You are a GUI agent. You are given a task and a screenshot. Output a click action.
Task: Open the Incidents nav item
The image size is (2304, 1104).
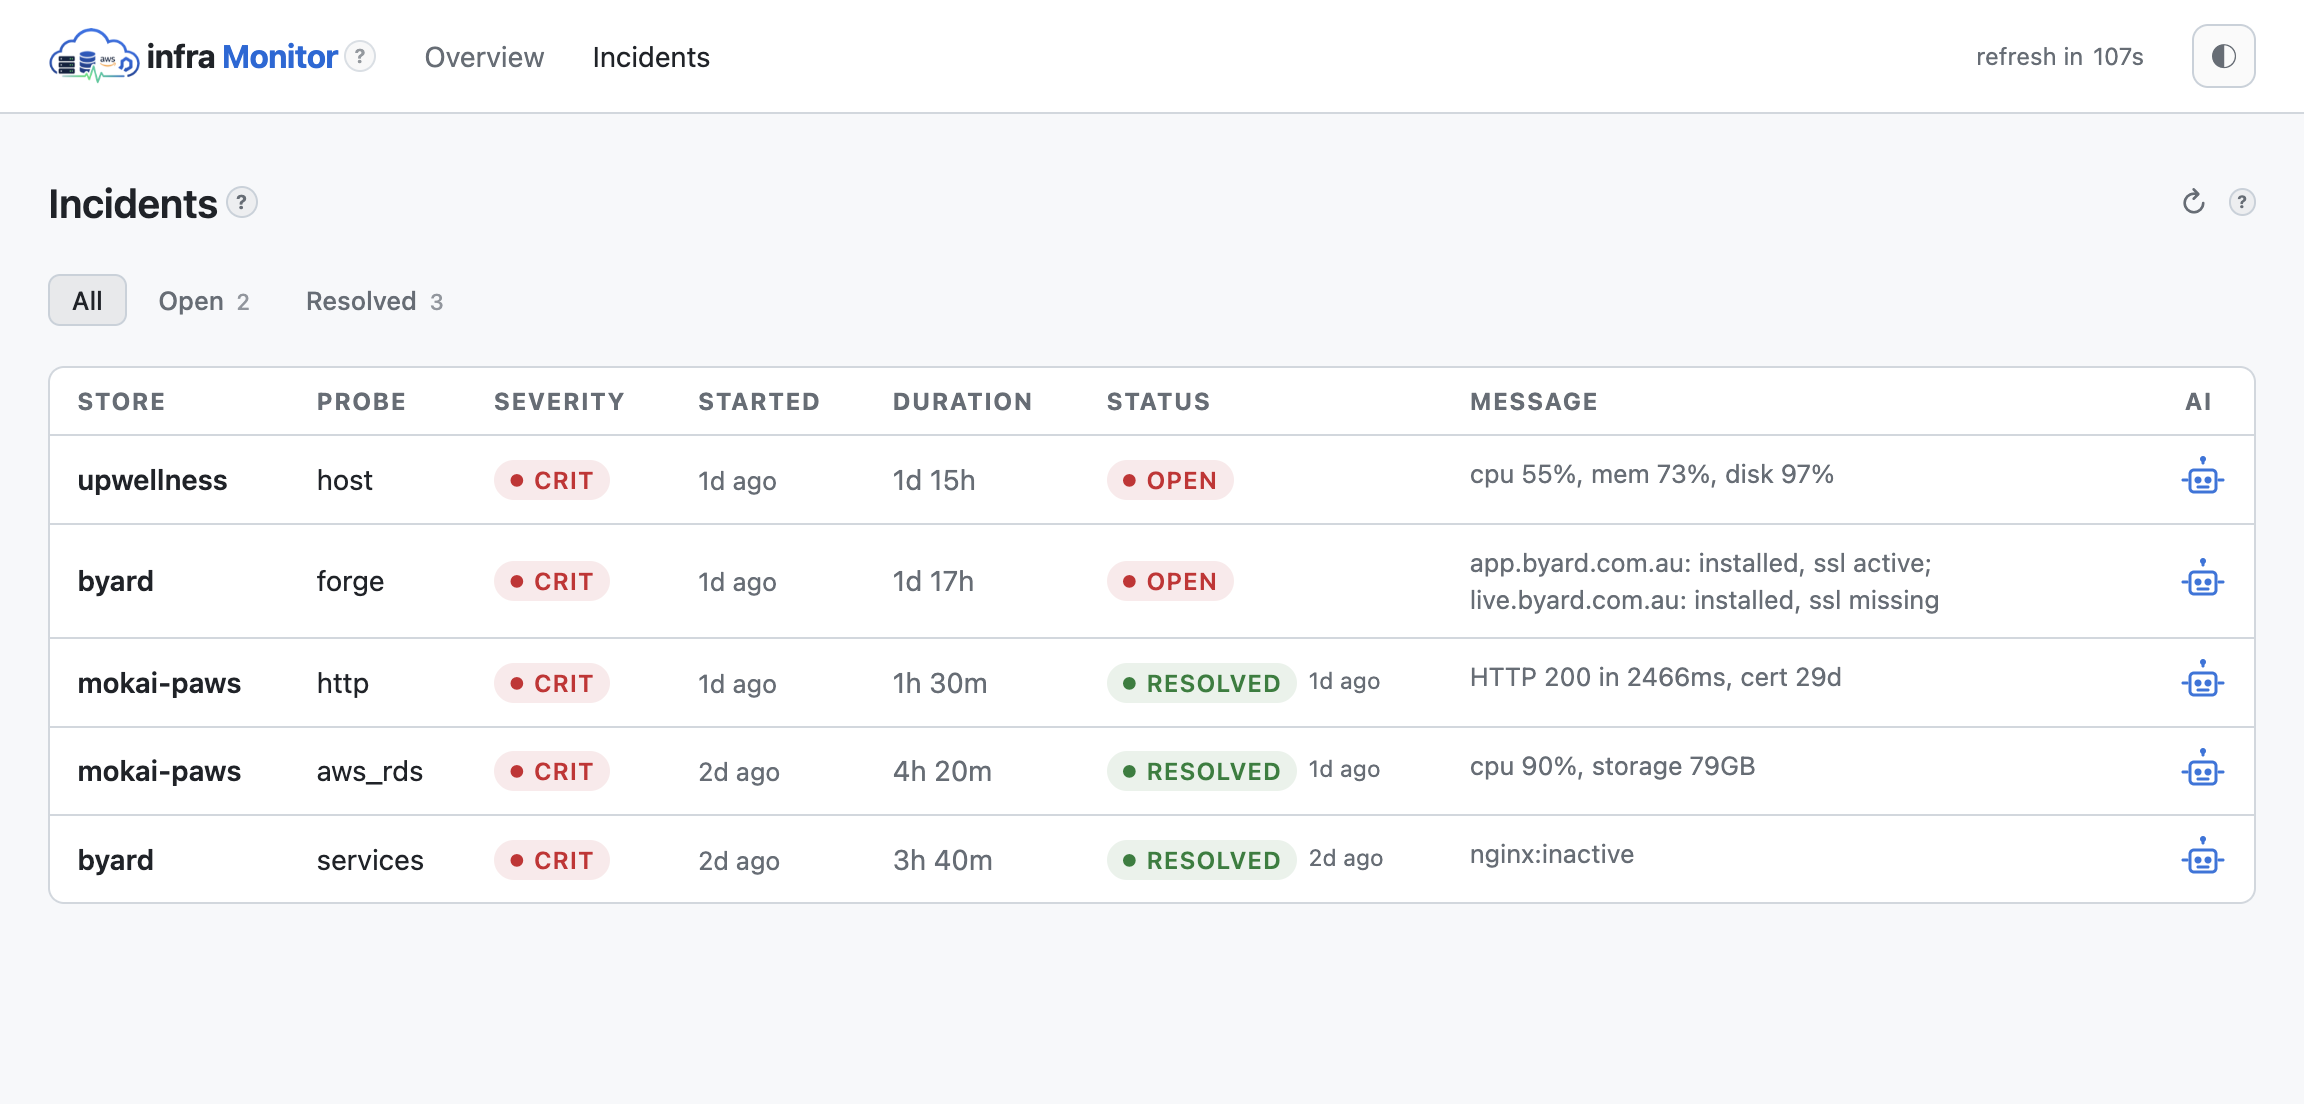click(x=651, y=57)
